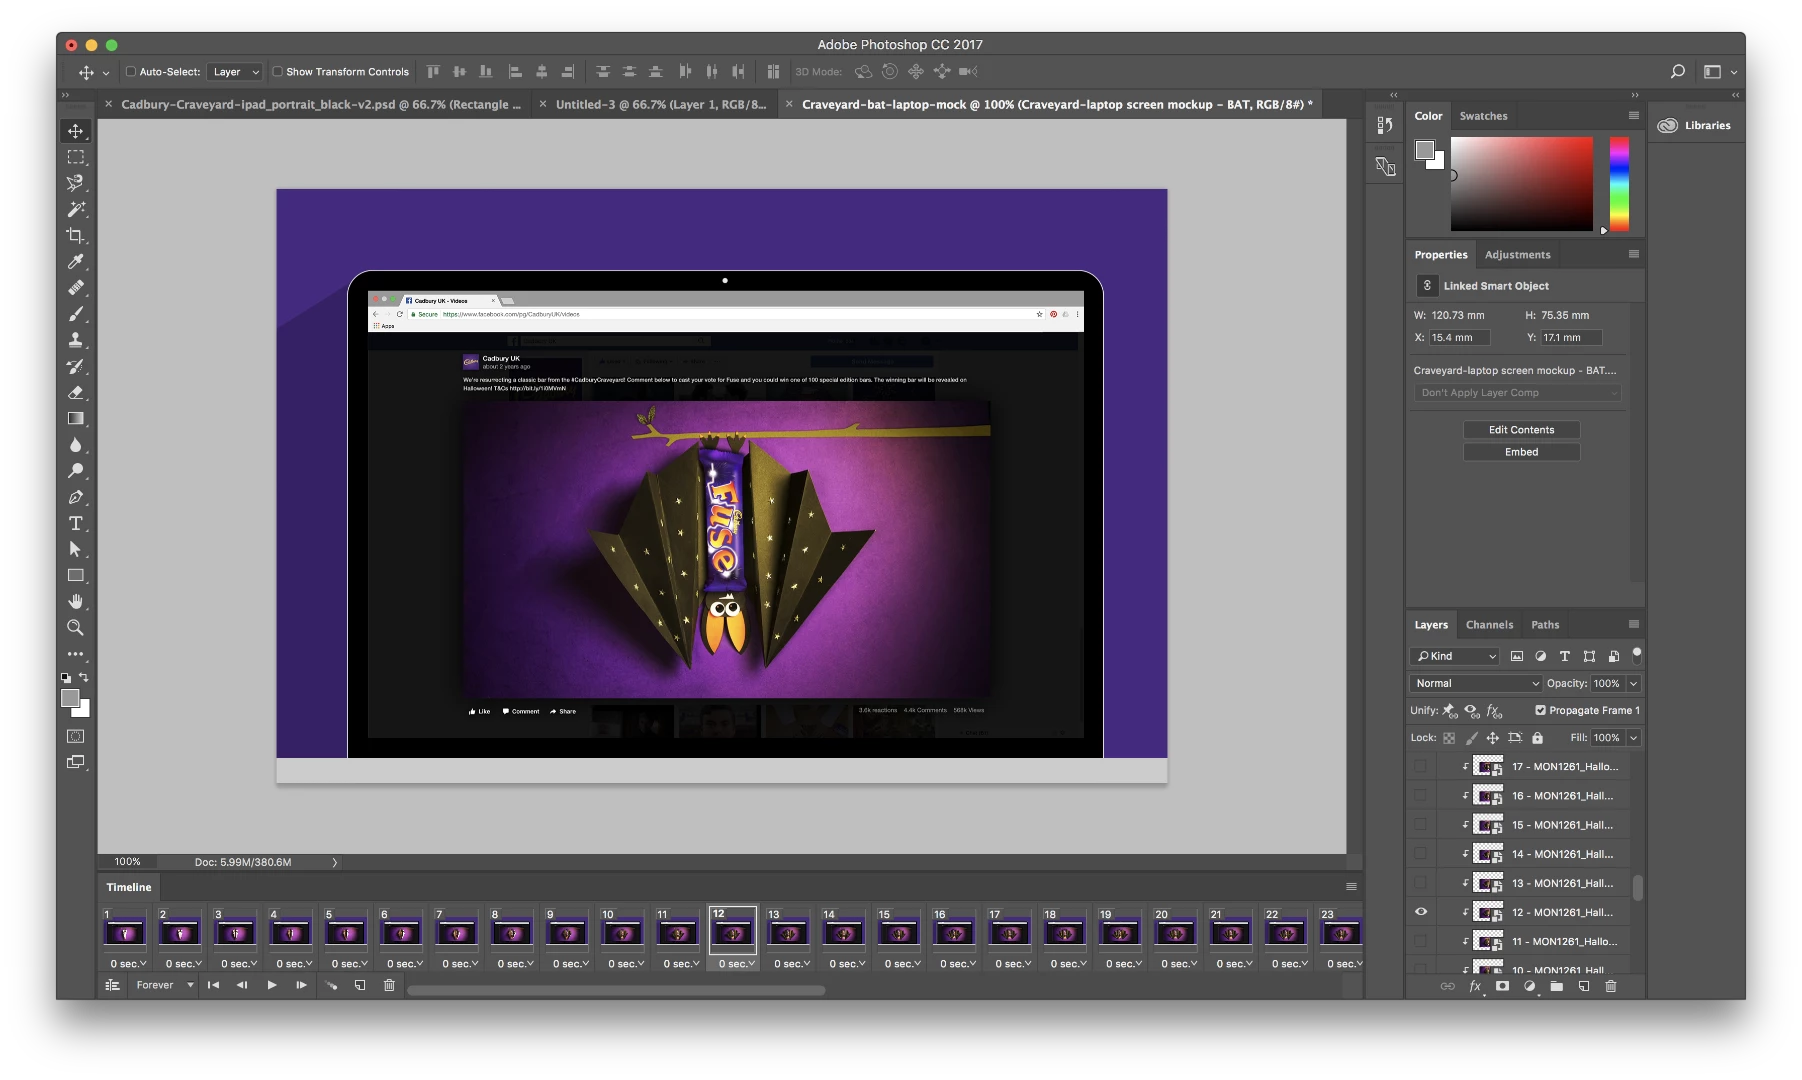This screenshot has width=1802, height=1080.
Task: Select the Healing Brush tool
Action: point(75,288)
